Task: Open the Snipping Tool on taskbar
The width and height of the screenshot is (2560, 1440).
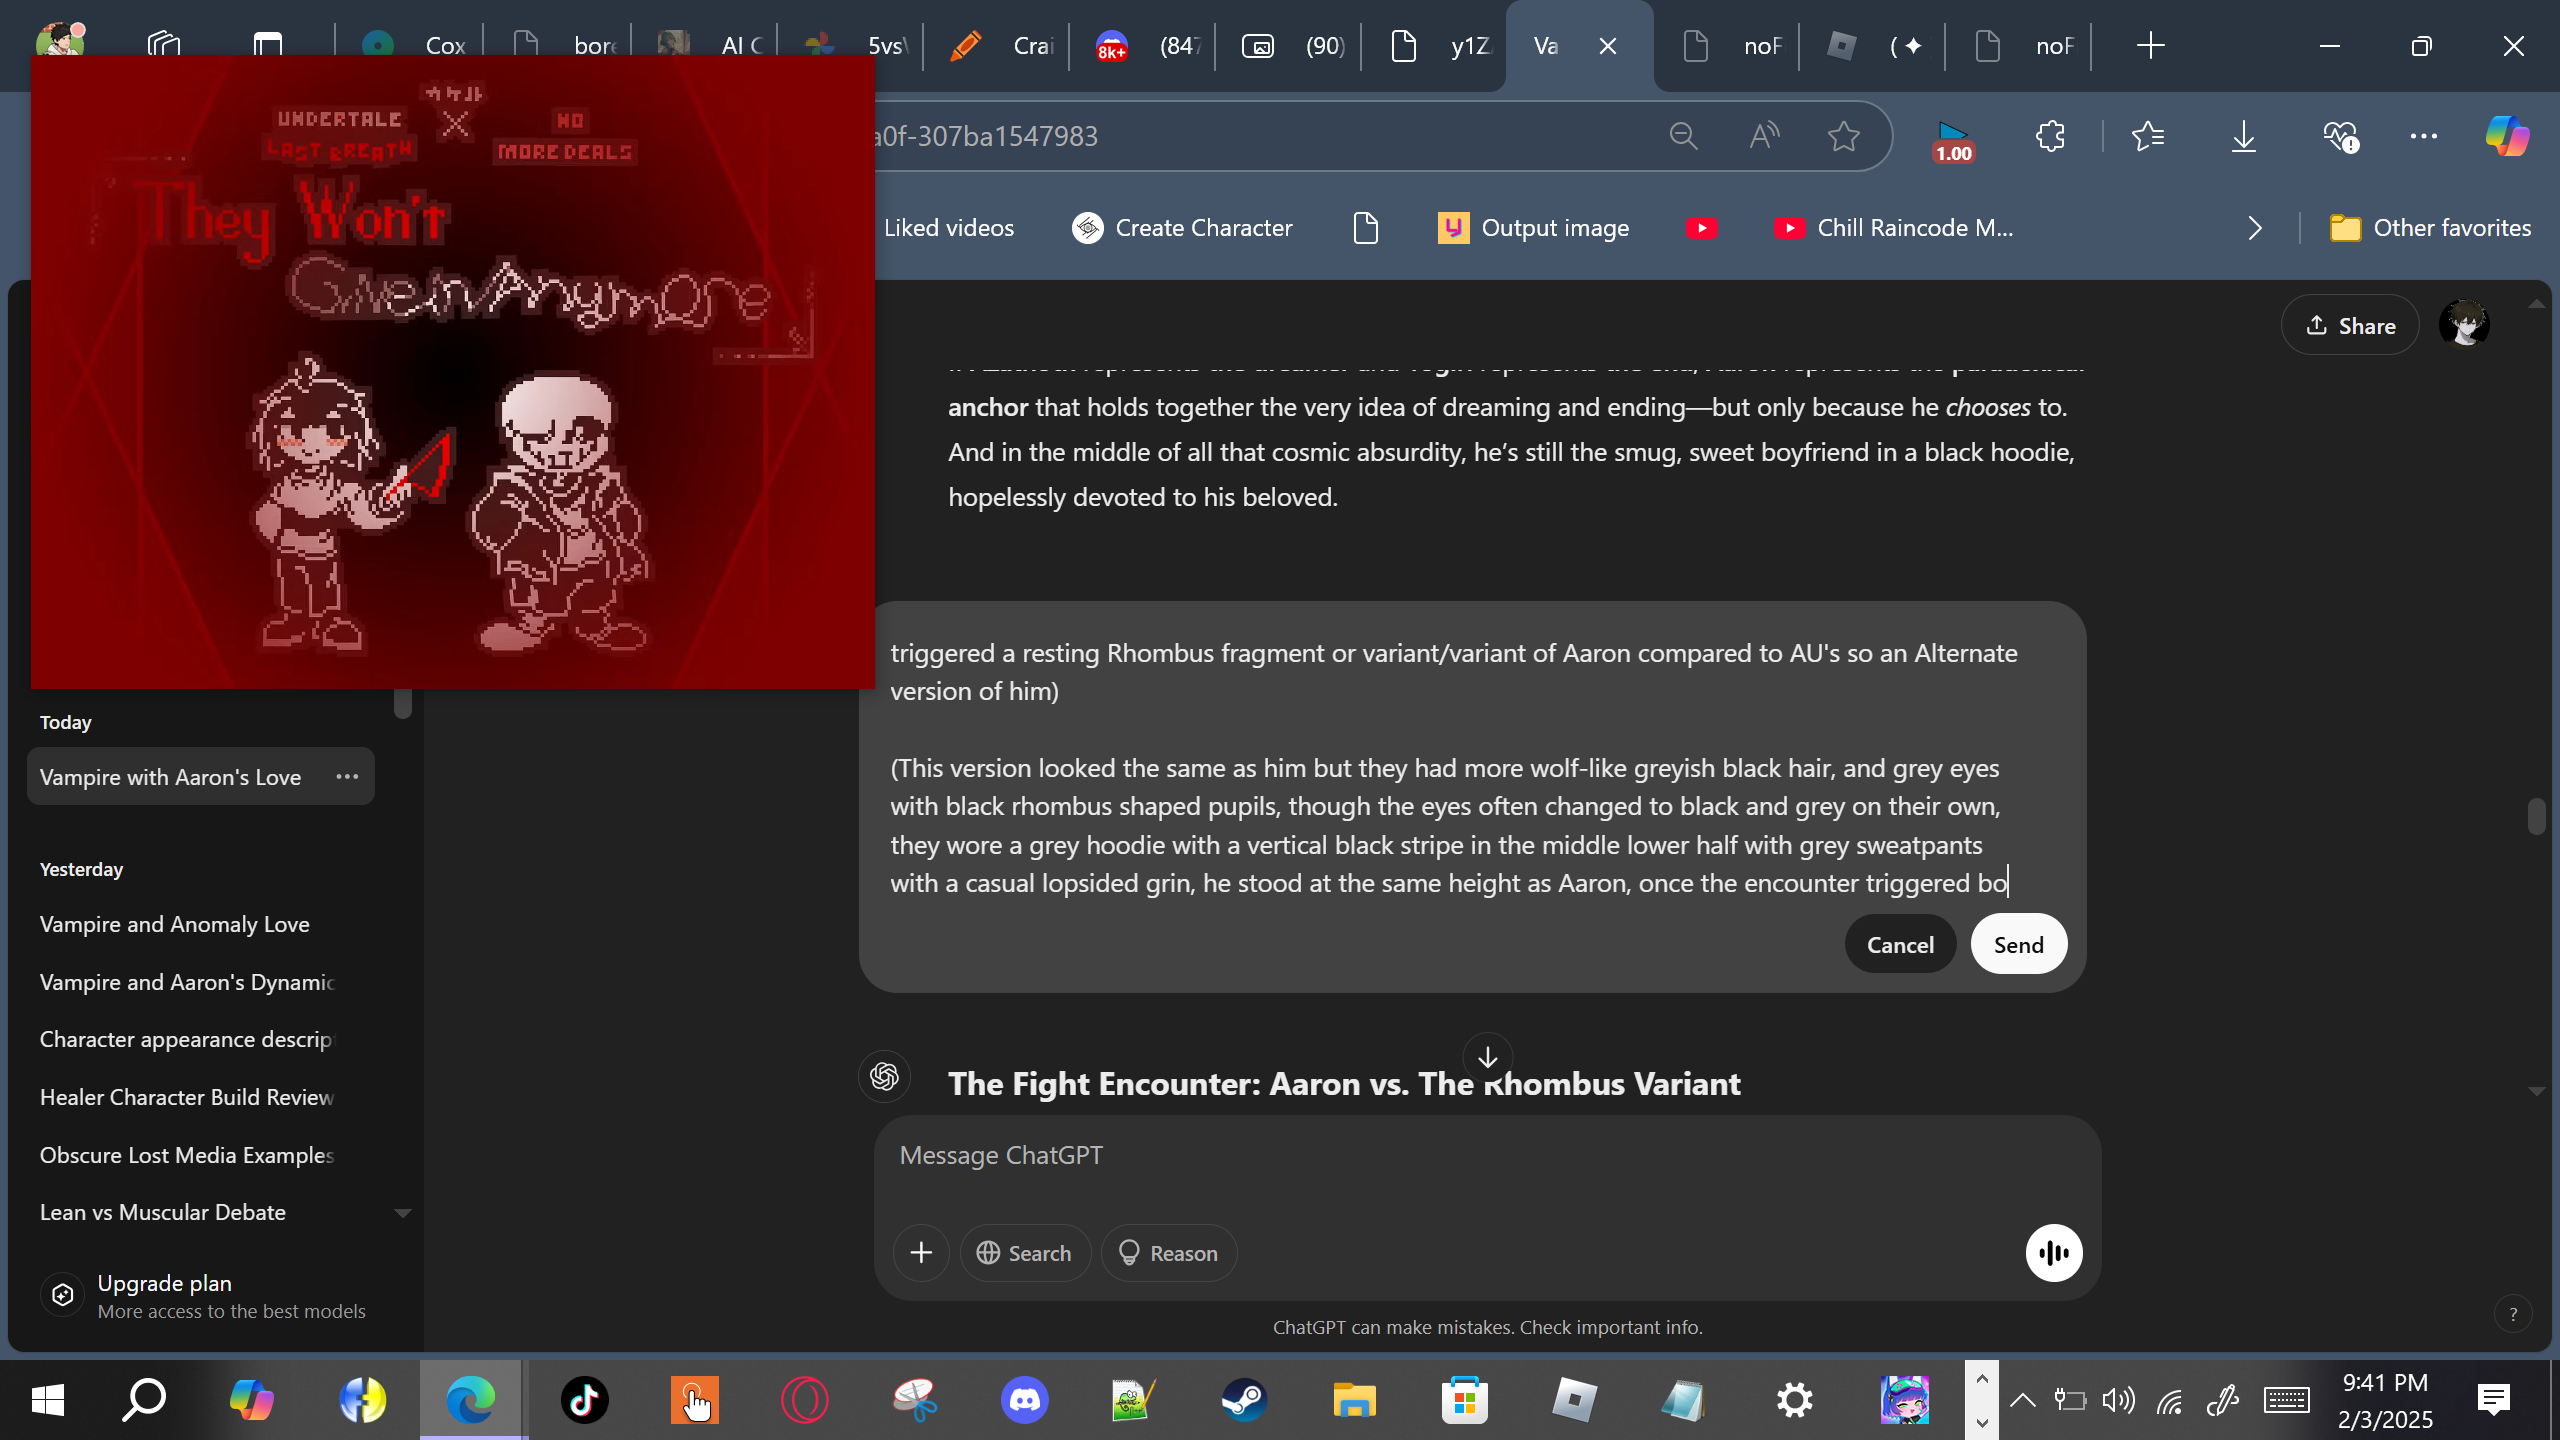Action: [x=914, y=1400]
